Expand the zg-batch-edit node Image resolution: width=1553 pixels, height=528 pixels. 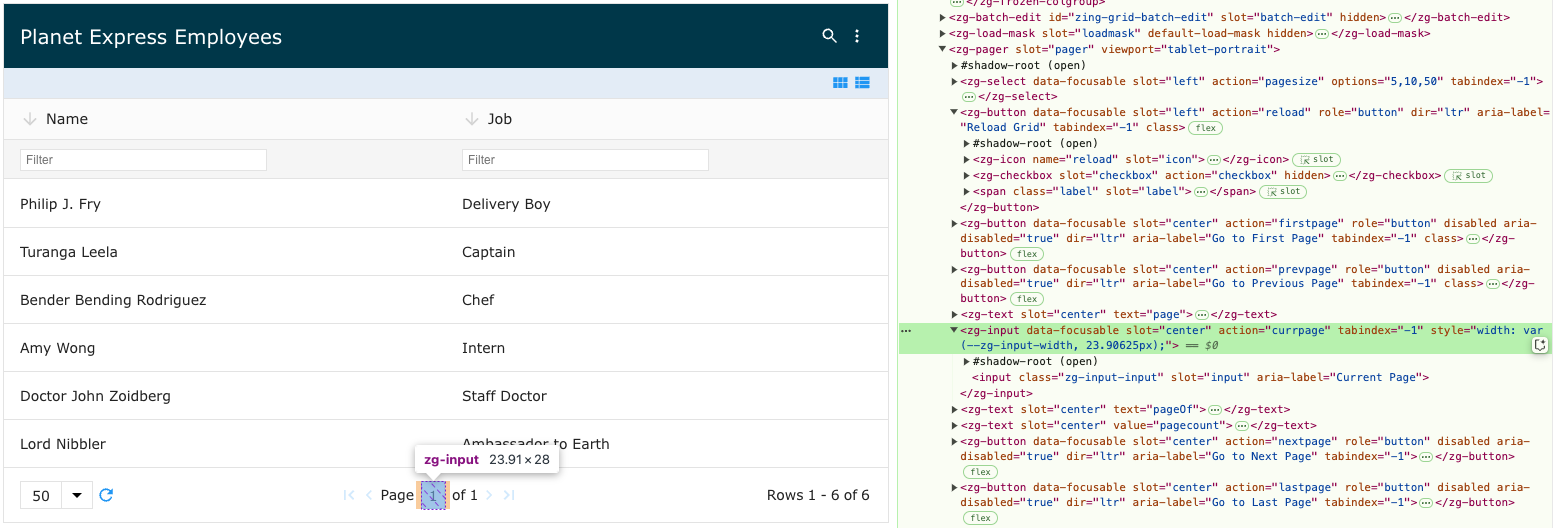(942, 18)
